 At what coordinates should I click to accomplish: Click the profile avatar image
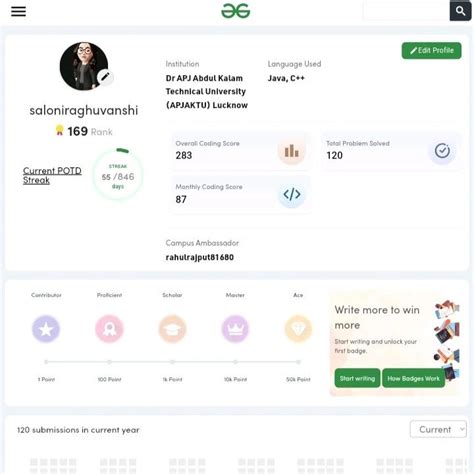pyautogui.click(x=84, y=66)
